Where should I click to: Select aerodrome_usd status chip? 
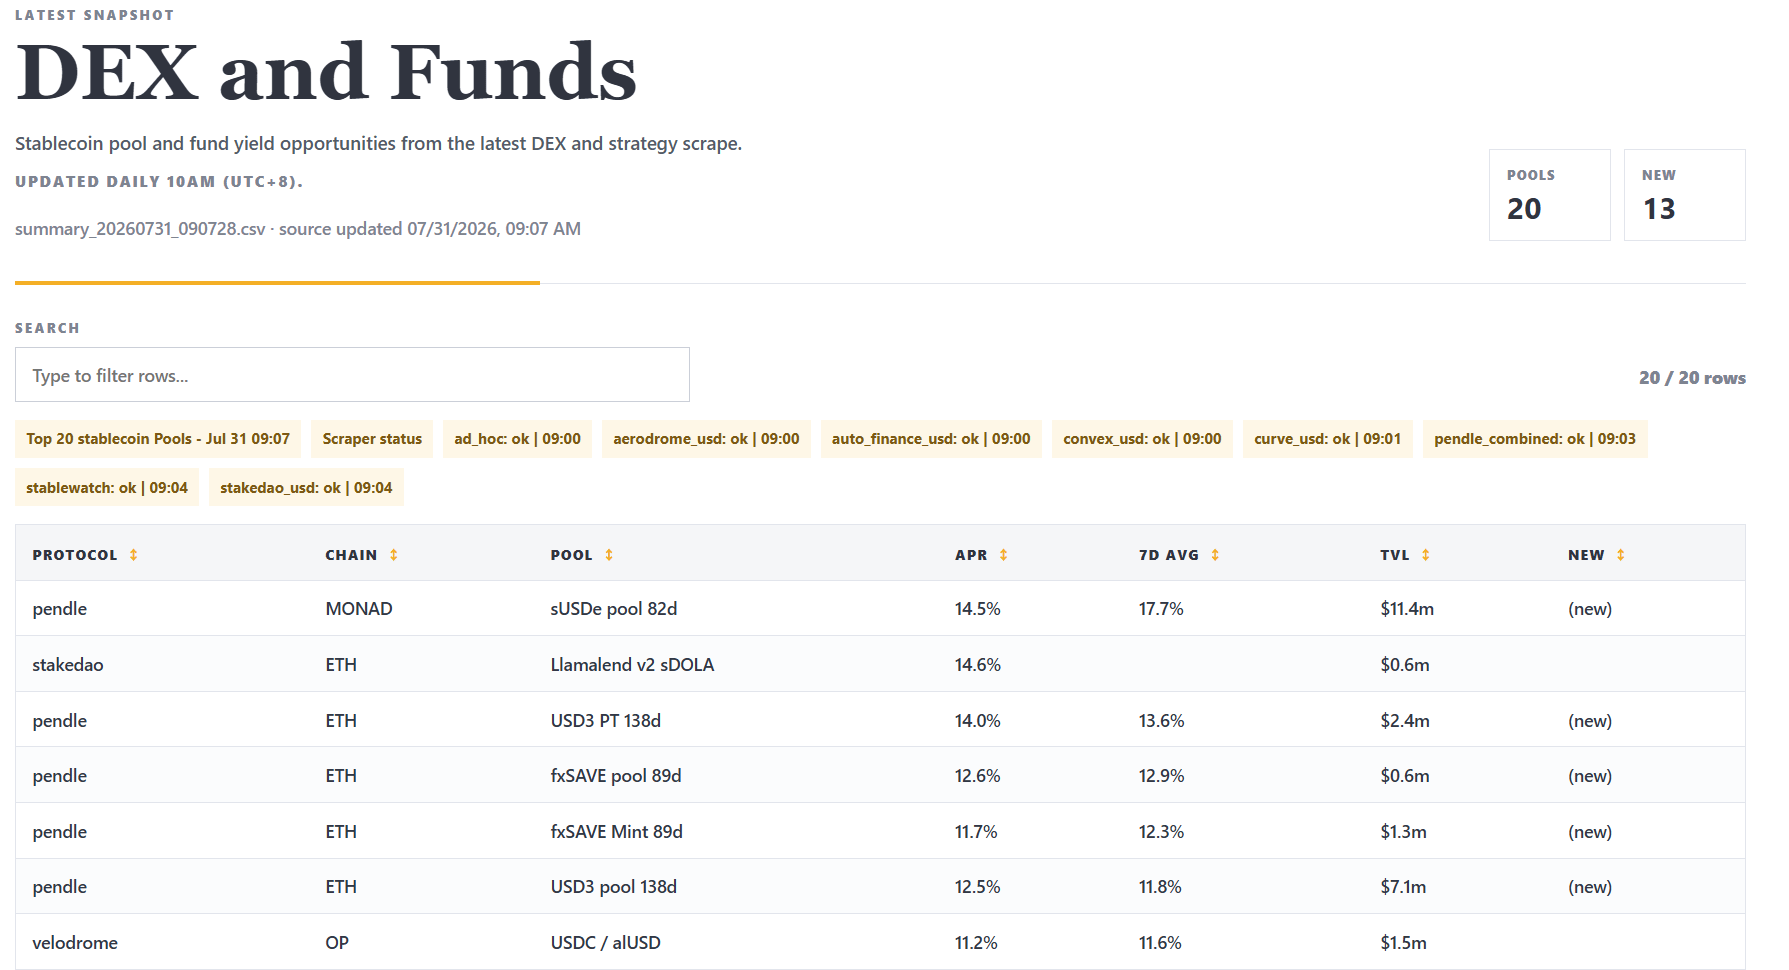pyautogui.click(x=706, y=439)
